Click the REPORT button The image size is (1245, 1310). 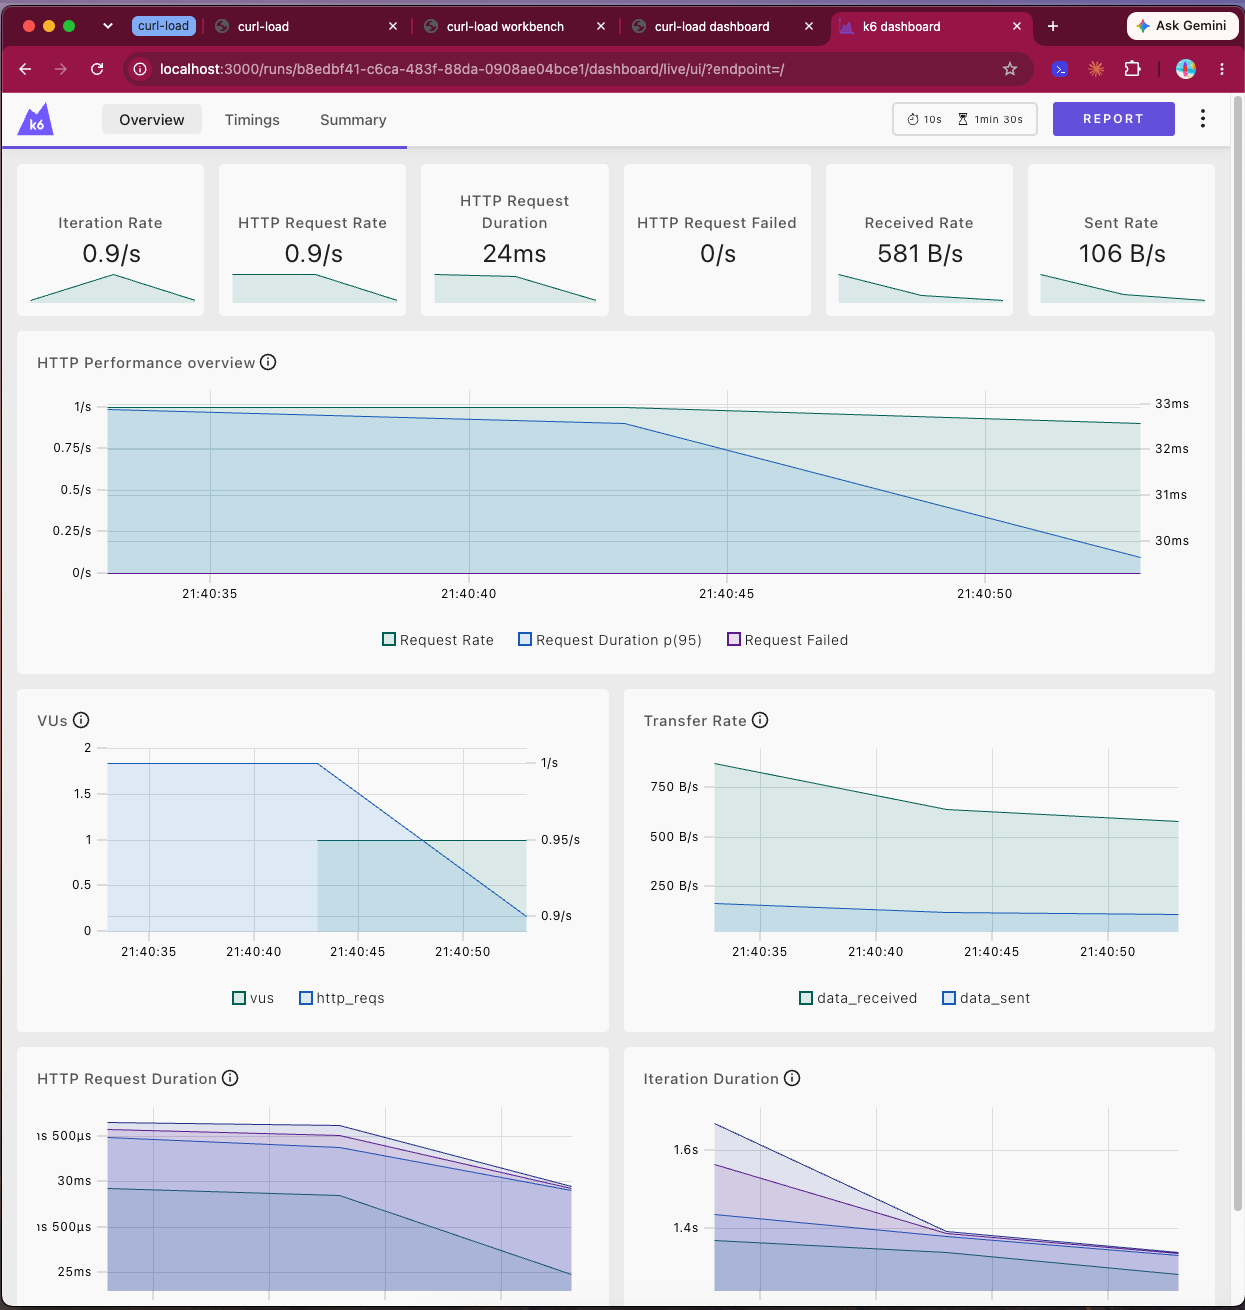[x=1114, y=119]
